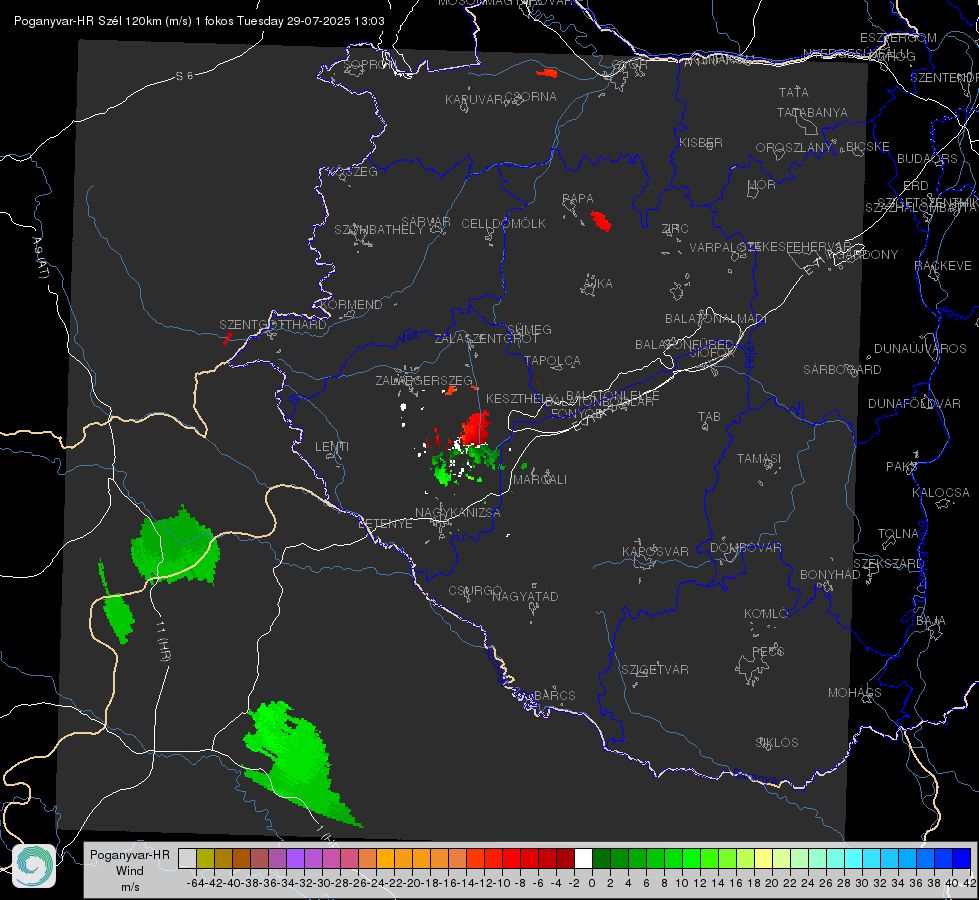The image size is (979, 900).
Task: Click the BONYHAD city label
Action: coord(830,575)
